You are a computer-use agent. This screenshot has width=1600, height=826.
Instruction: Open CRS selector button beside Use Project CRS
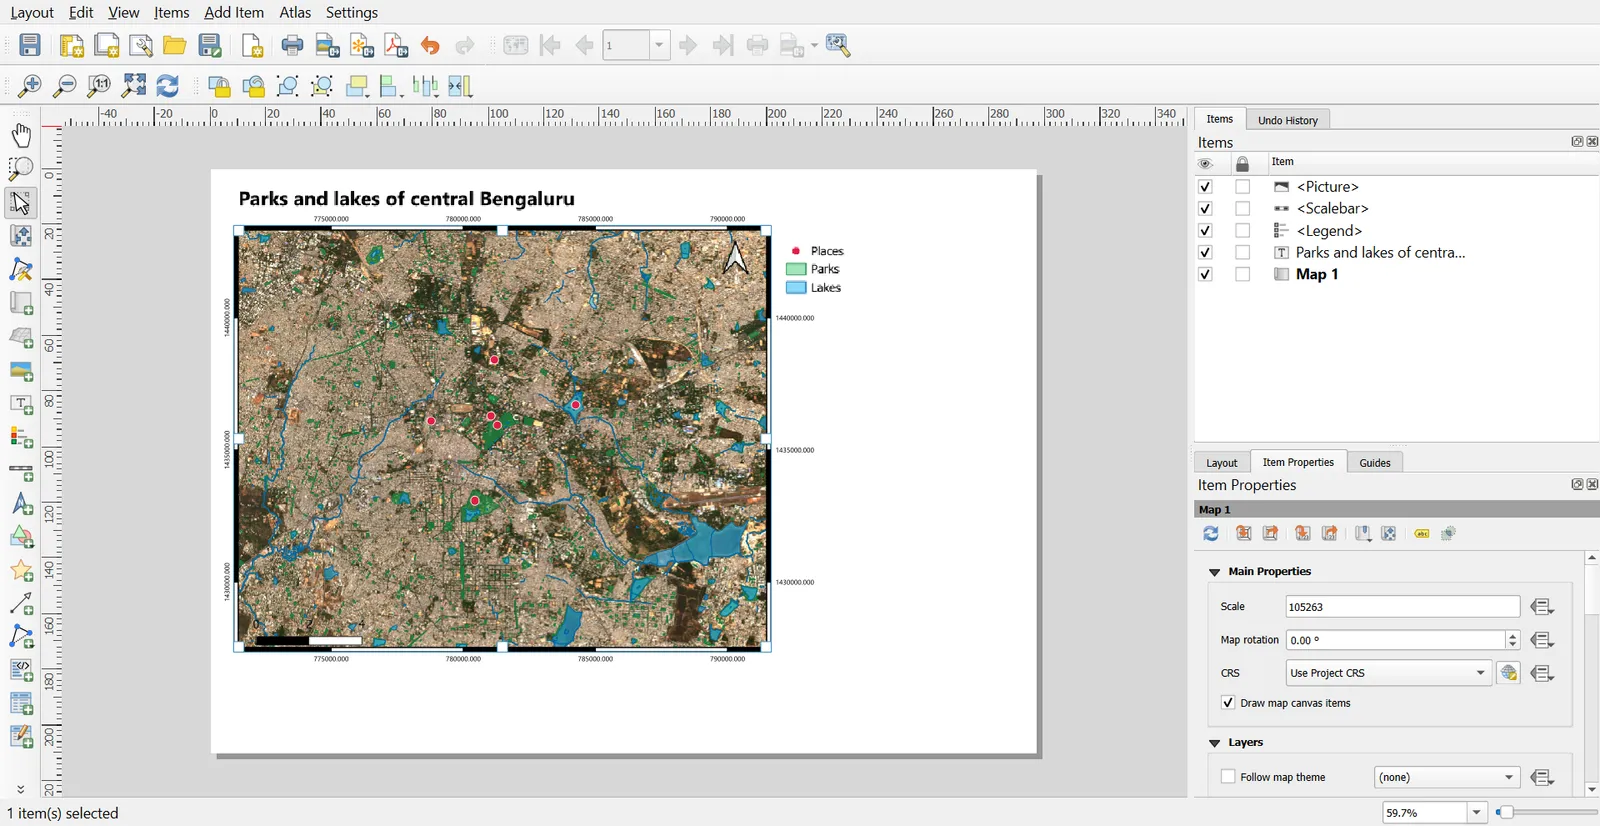coord(1509,673)
